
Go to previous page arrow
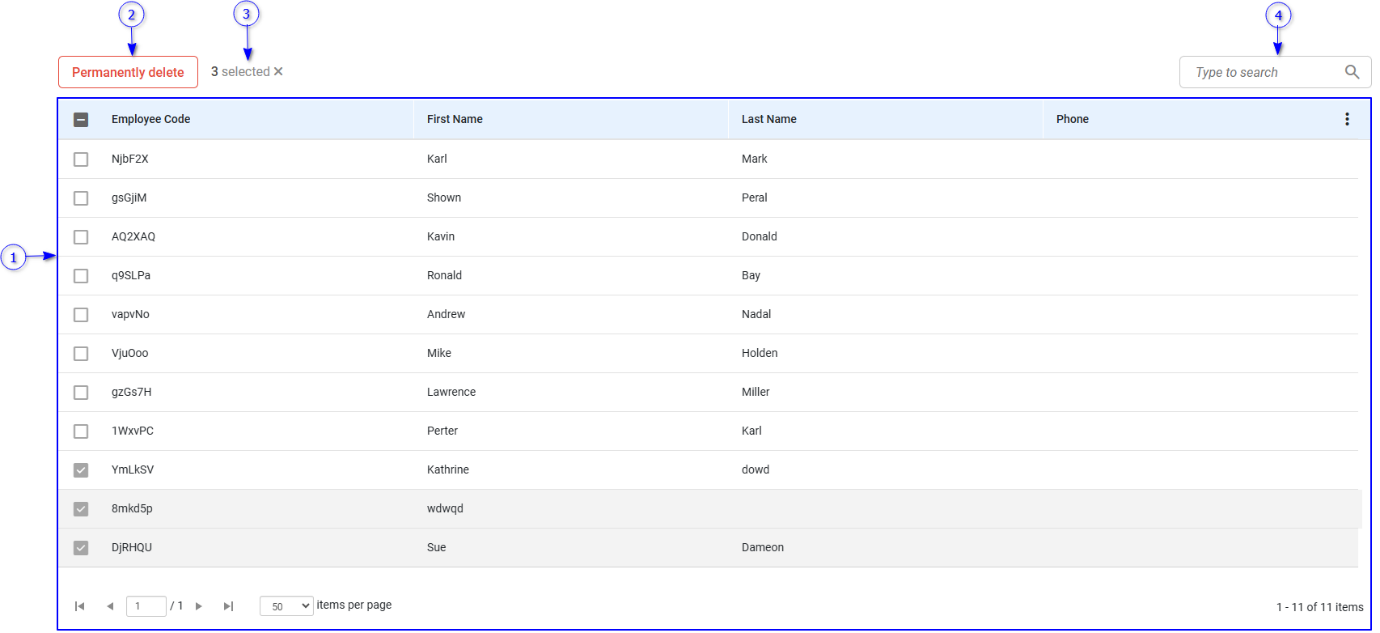(x=109, y=606)
